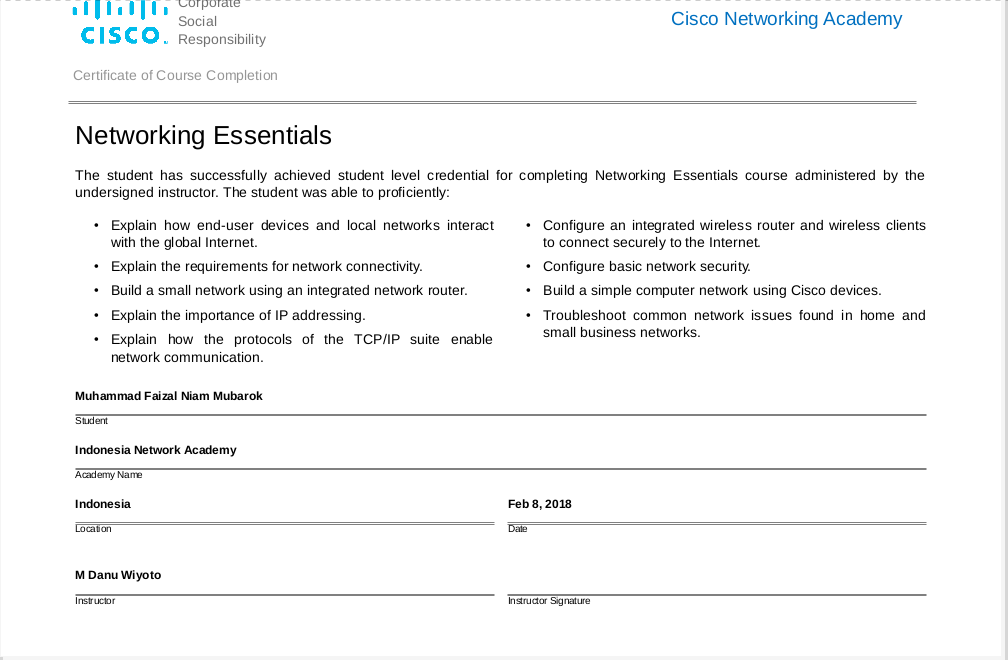1008x660 pixels.
Task: Click the wireless router configuration bullet
Action: (x=733, y=233)
